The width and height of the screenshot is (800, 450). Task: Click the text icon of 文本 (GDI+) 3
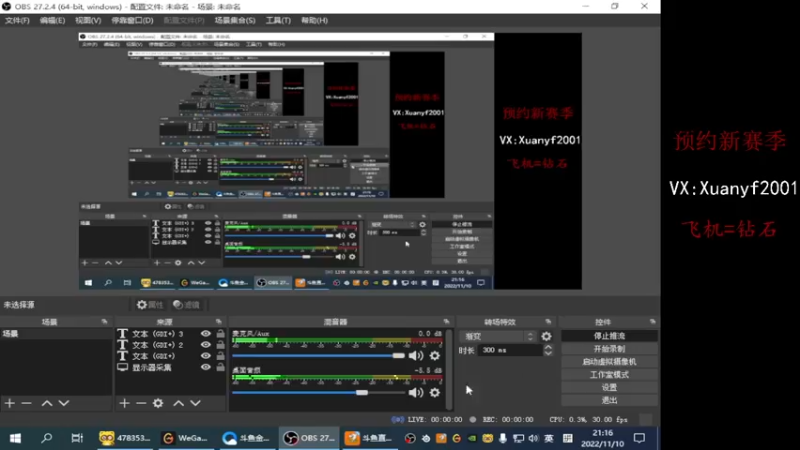coord(122,334)
